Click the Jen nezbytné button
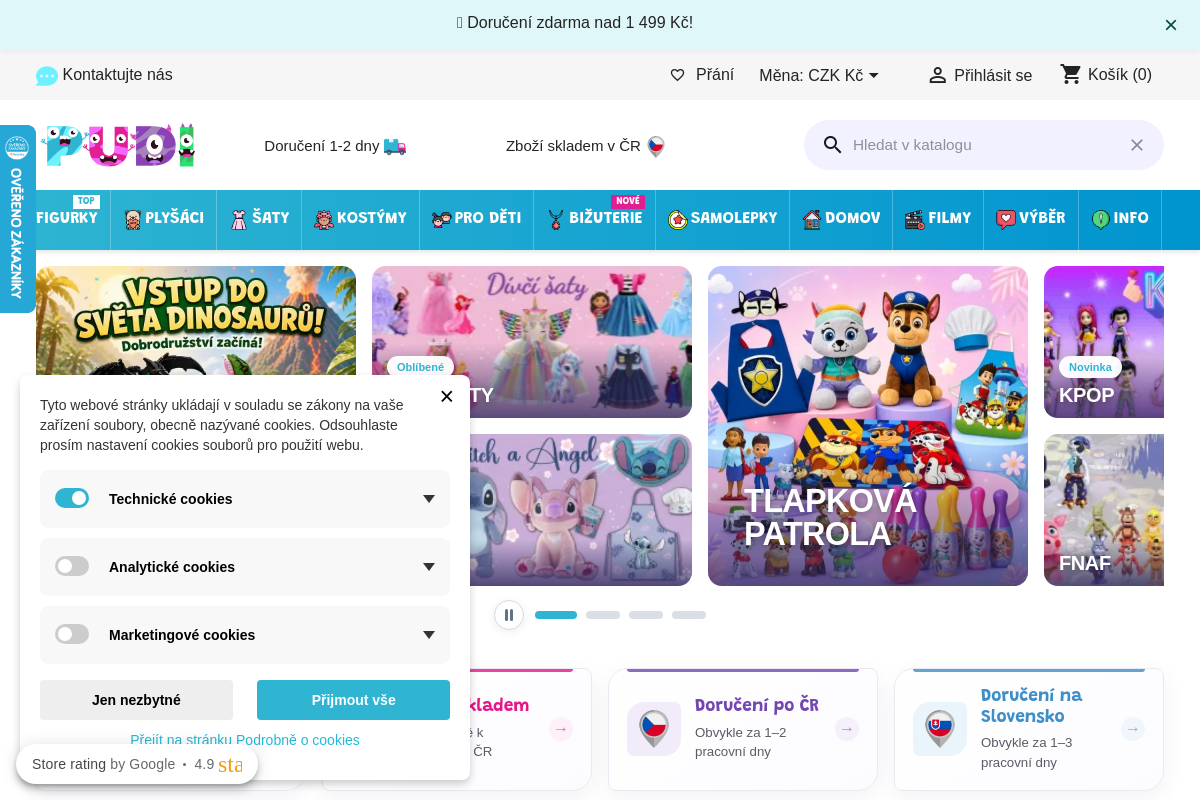 click(x=136, y=700)
